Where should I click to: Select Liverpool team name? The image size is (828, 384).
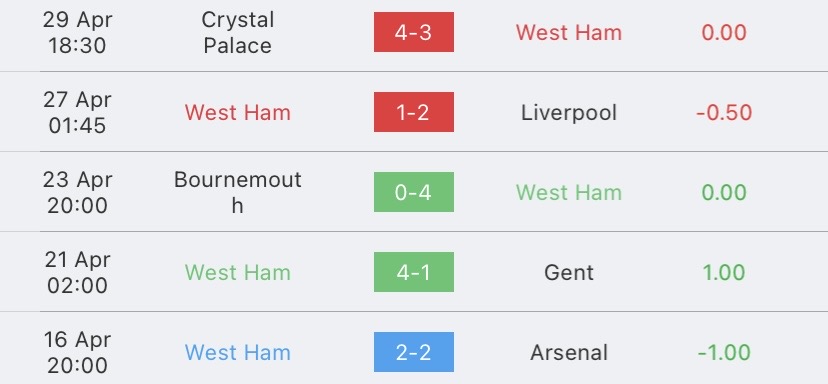[x=569, y=113]
